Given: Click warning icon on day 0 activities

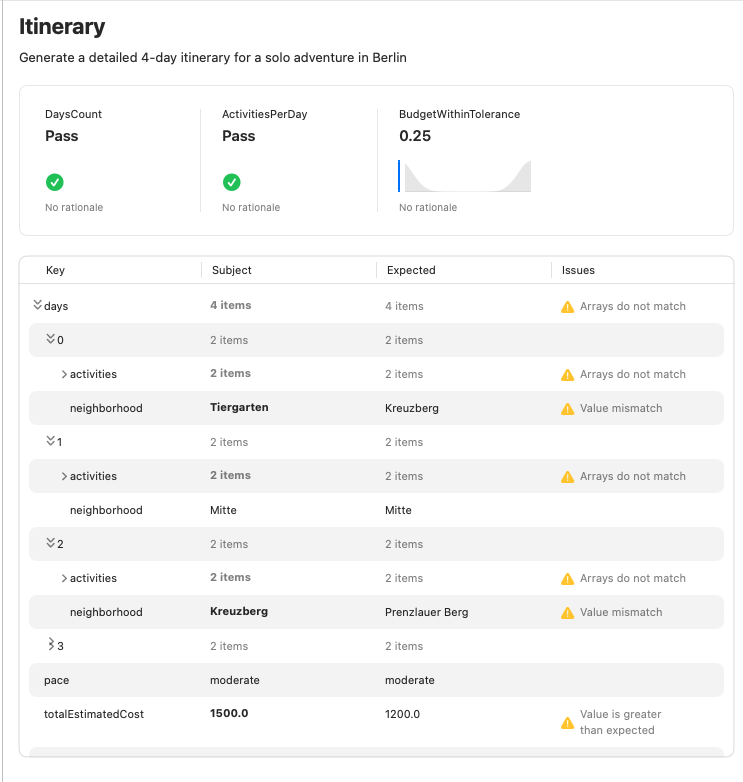Looking at the screenshot, I should click(567, 375).
